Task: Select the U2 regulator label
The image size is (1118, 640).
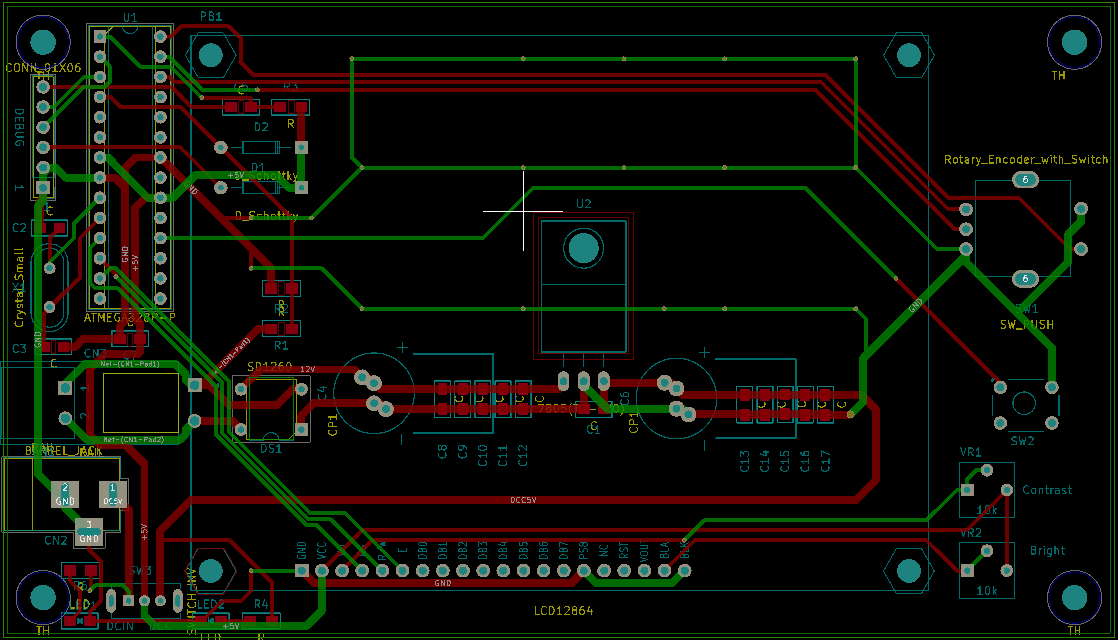Action: [x=584, y=204]
